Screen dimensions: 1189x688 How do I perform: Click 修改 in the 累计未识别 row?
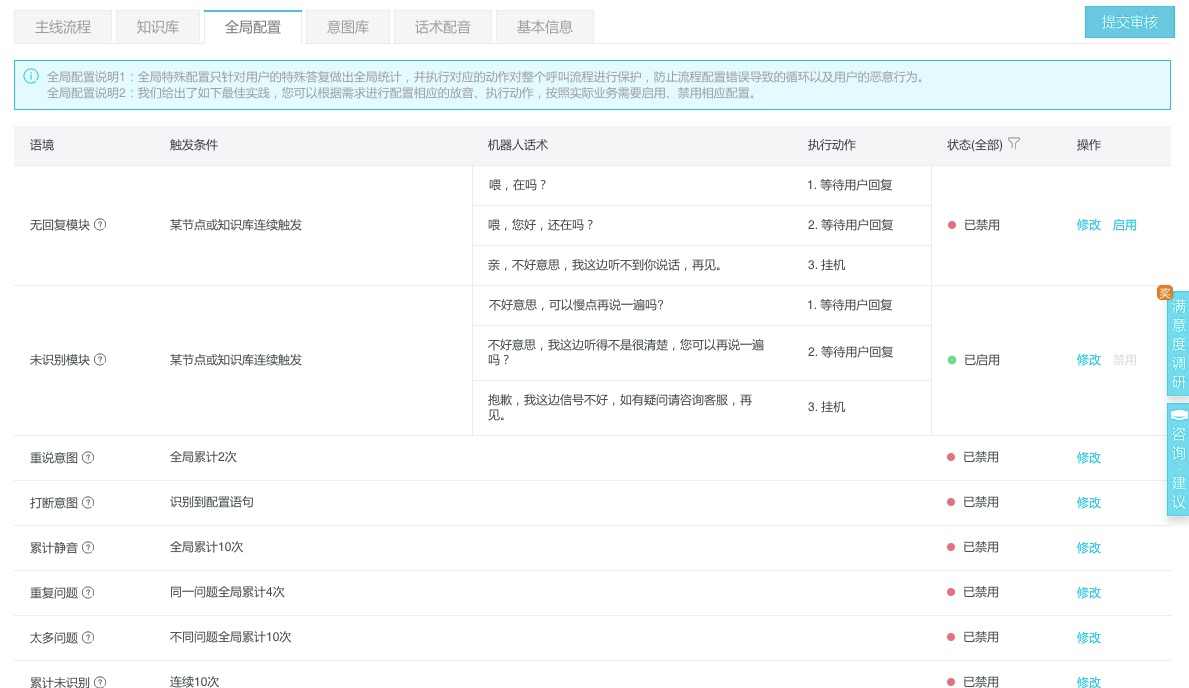coord(1088,682)
